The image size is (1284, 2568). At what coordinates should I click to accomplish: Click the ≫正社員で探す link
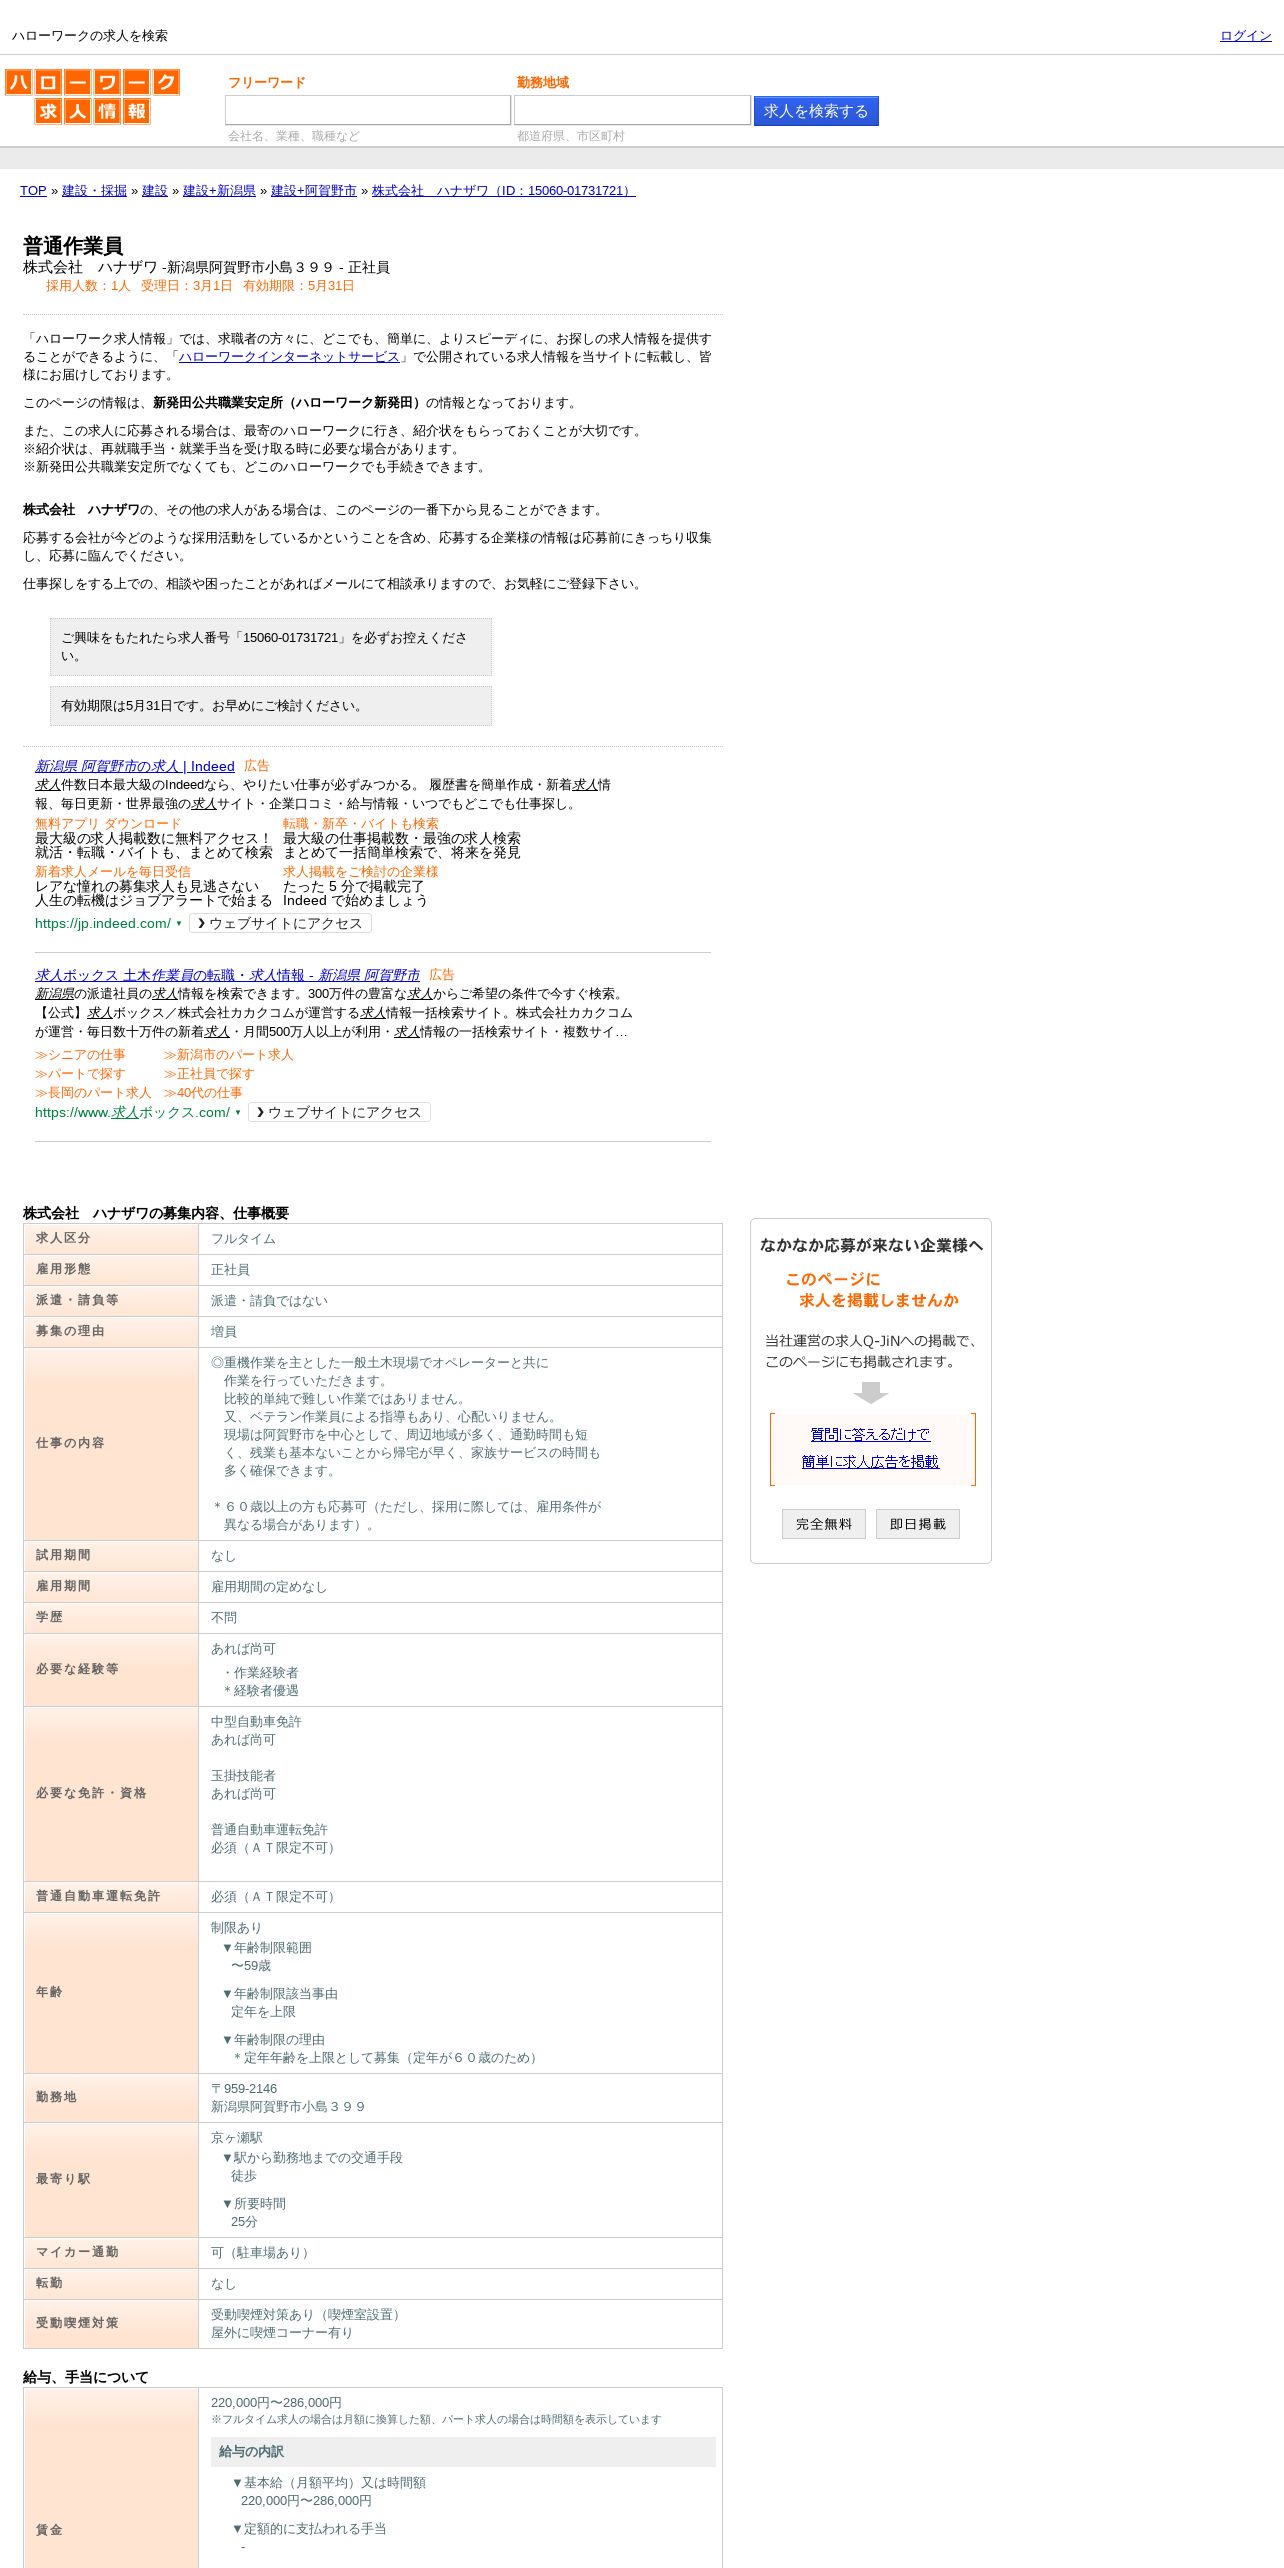[209, 1074]
